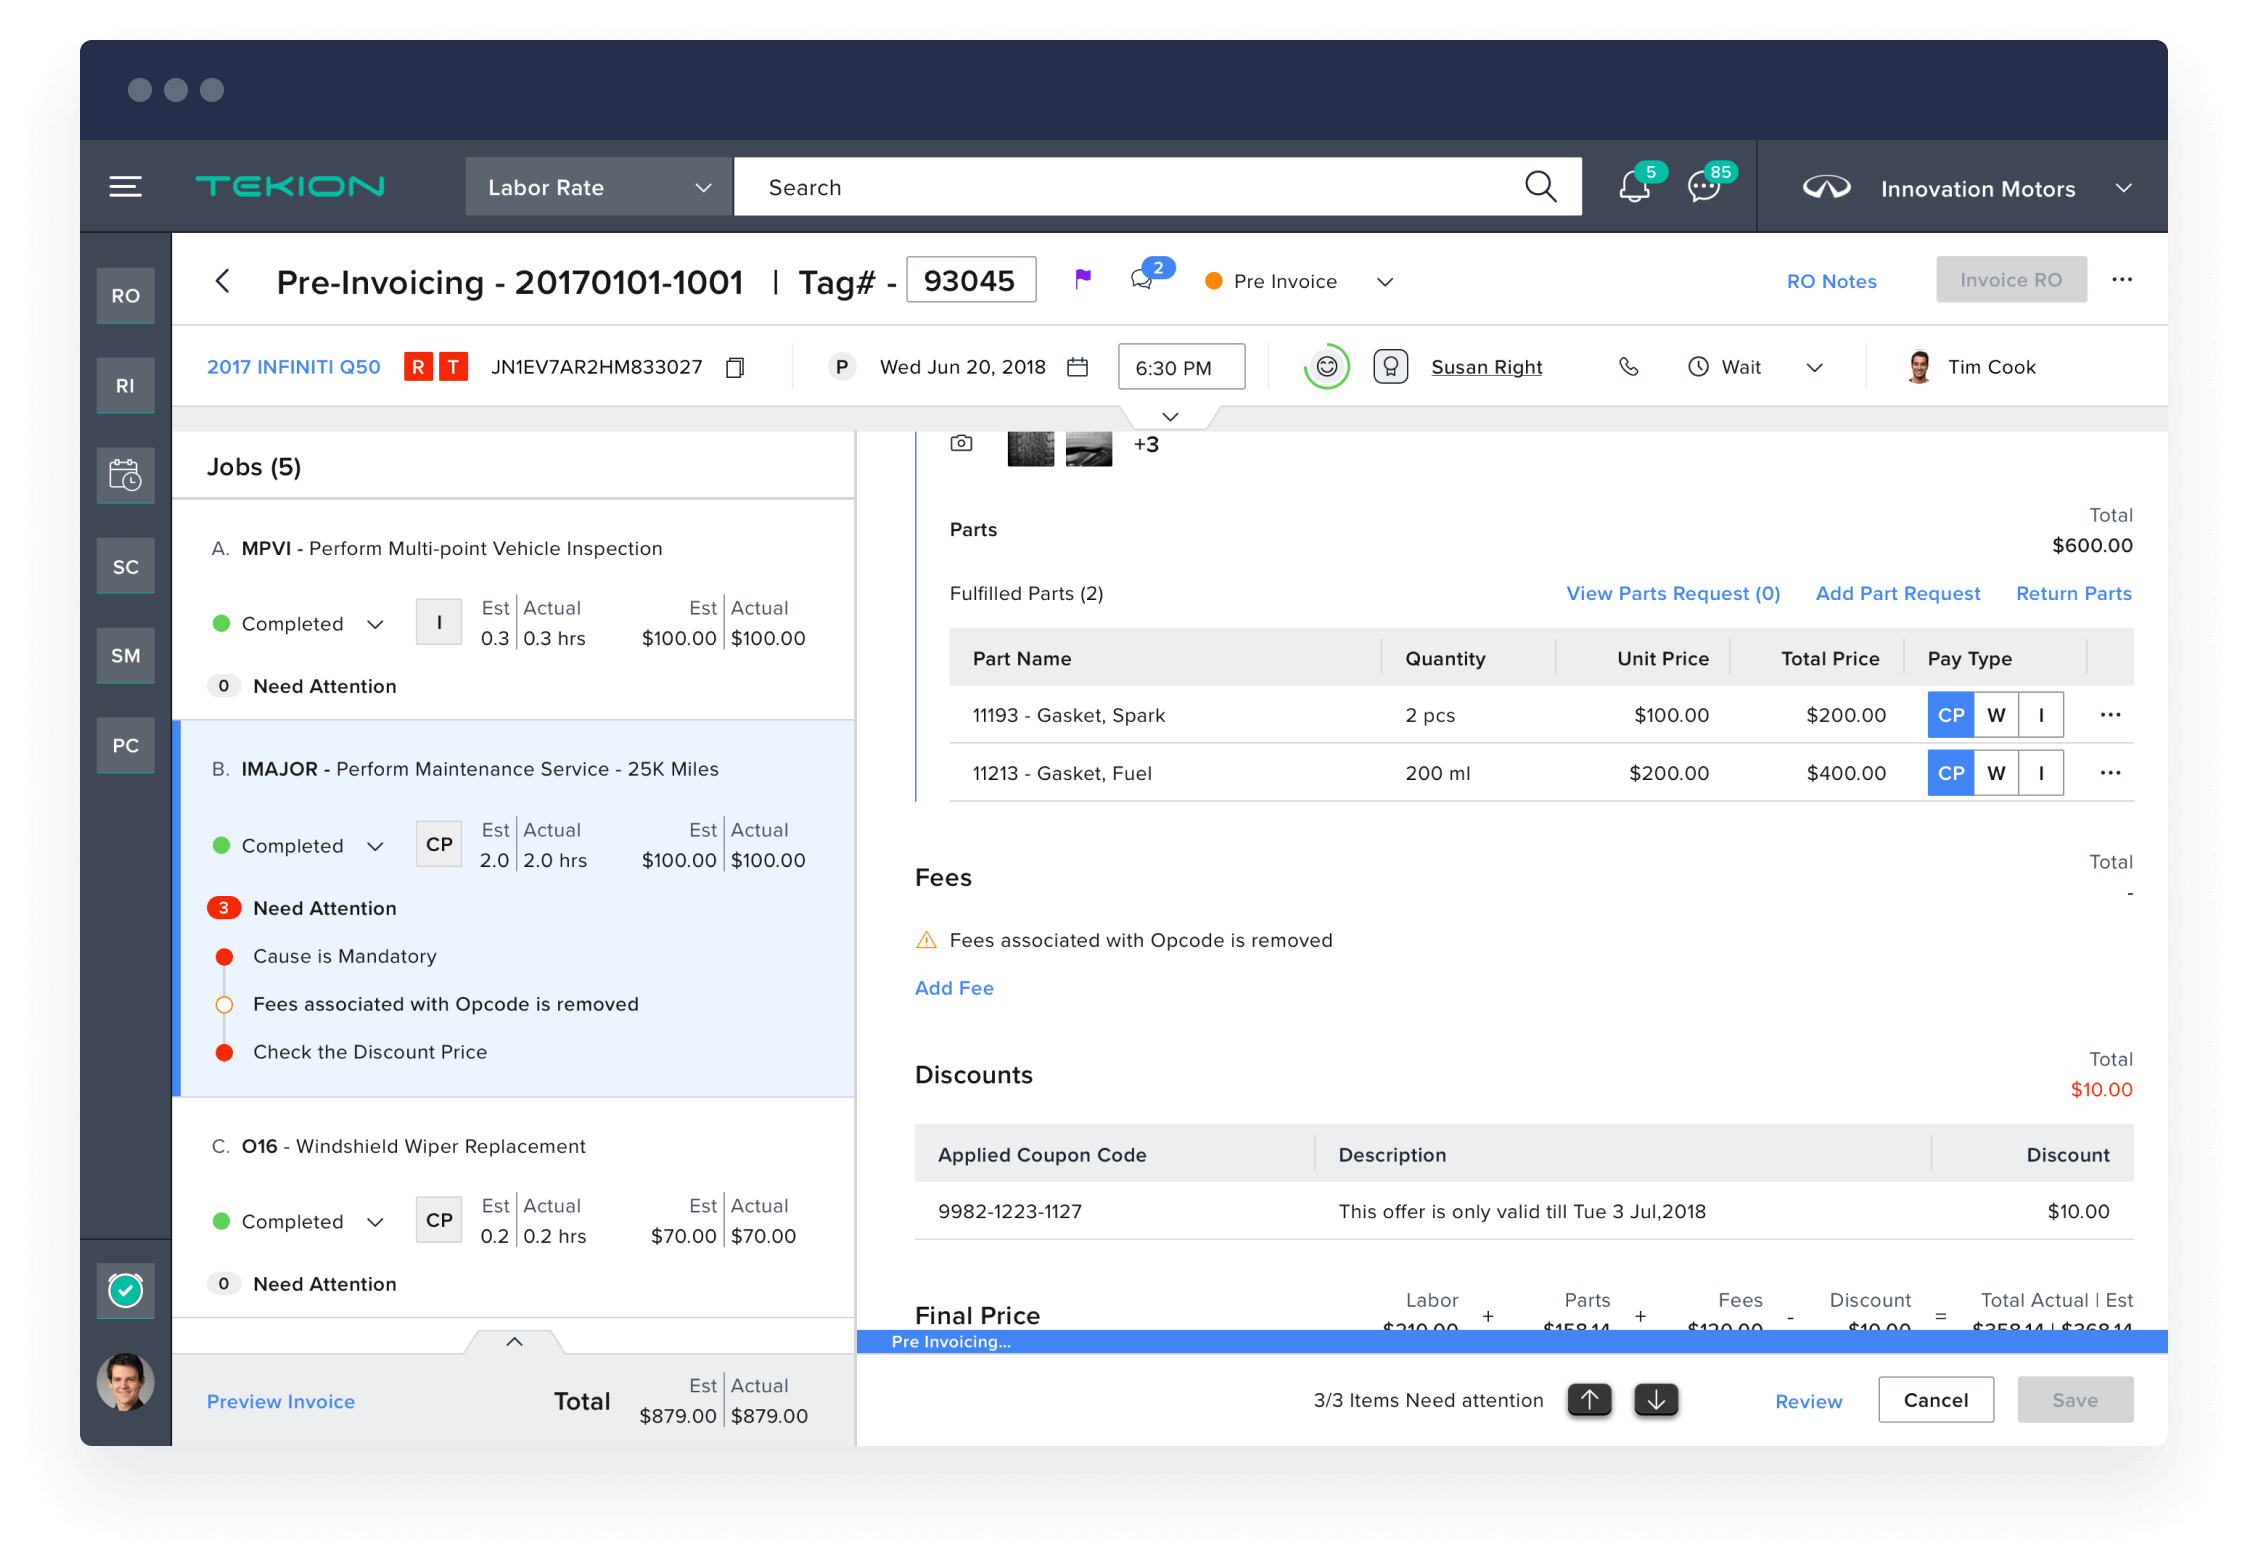Viewport: 2248px width, 1566px height.
Task: Click the purple flag icon near Tag#
Action: coord(1083,280)
